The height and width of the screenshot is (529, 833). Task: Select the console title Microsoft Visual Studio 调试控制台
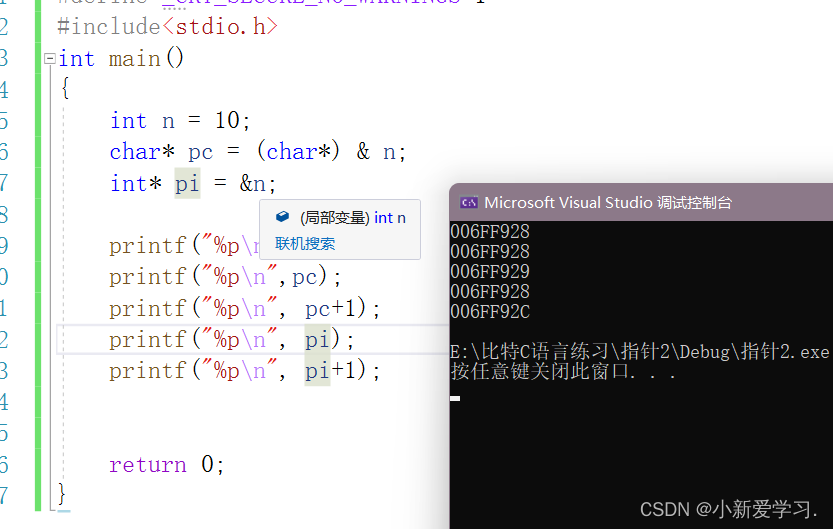608,202
